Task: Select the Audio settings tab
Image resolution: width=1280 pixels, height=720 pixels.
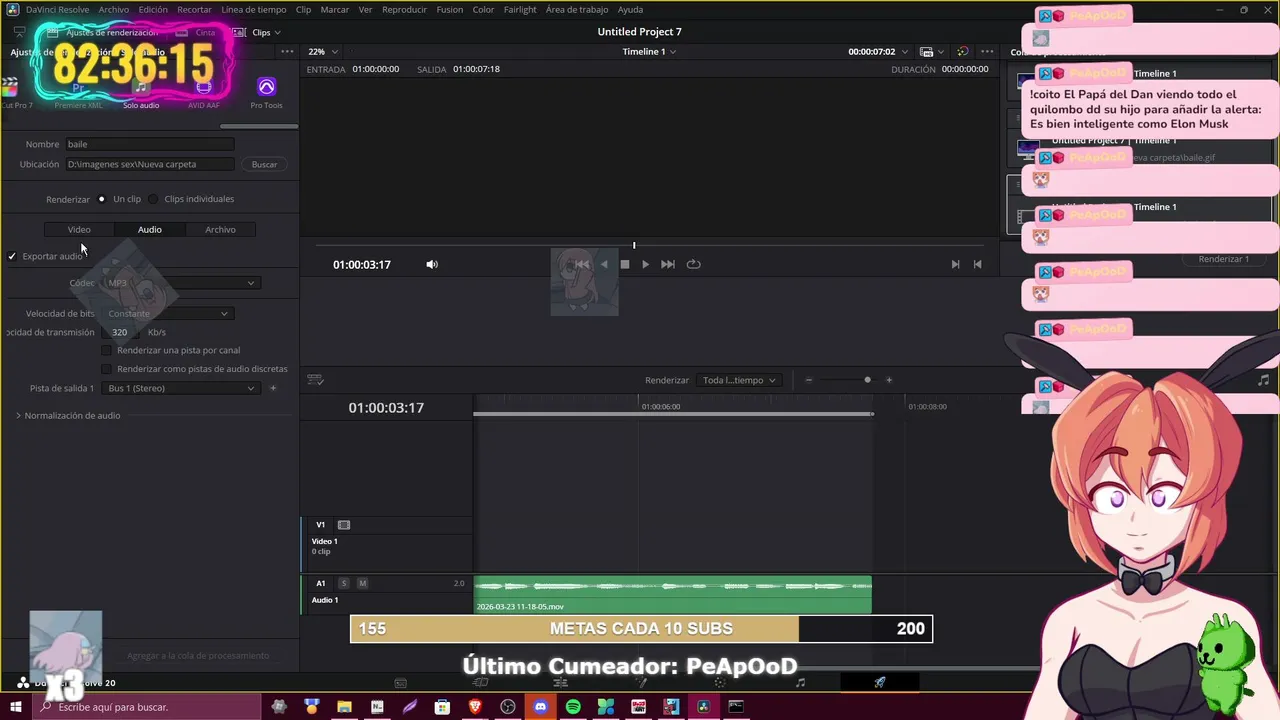Action: [x=150, y=229]
